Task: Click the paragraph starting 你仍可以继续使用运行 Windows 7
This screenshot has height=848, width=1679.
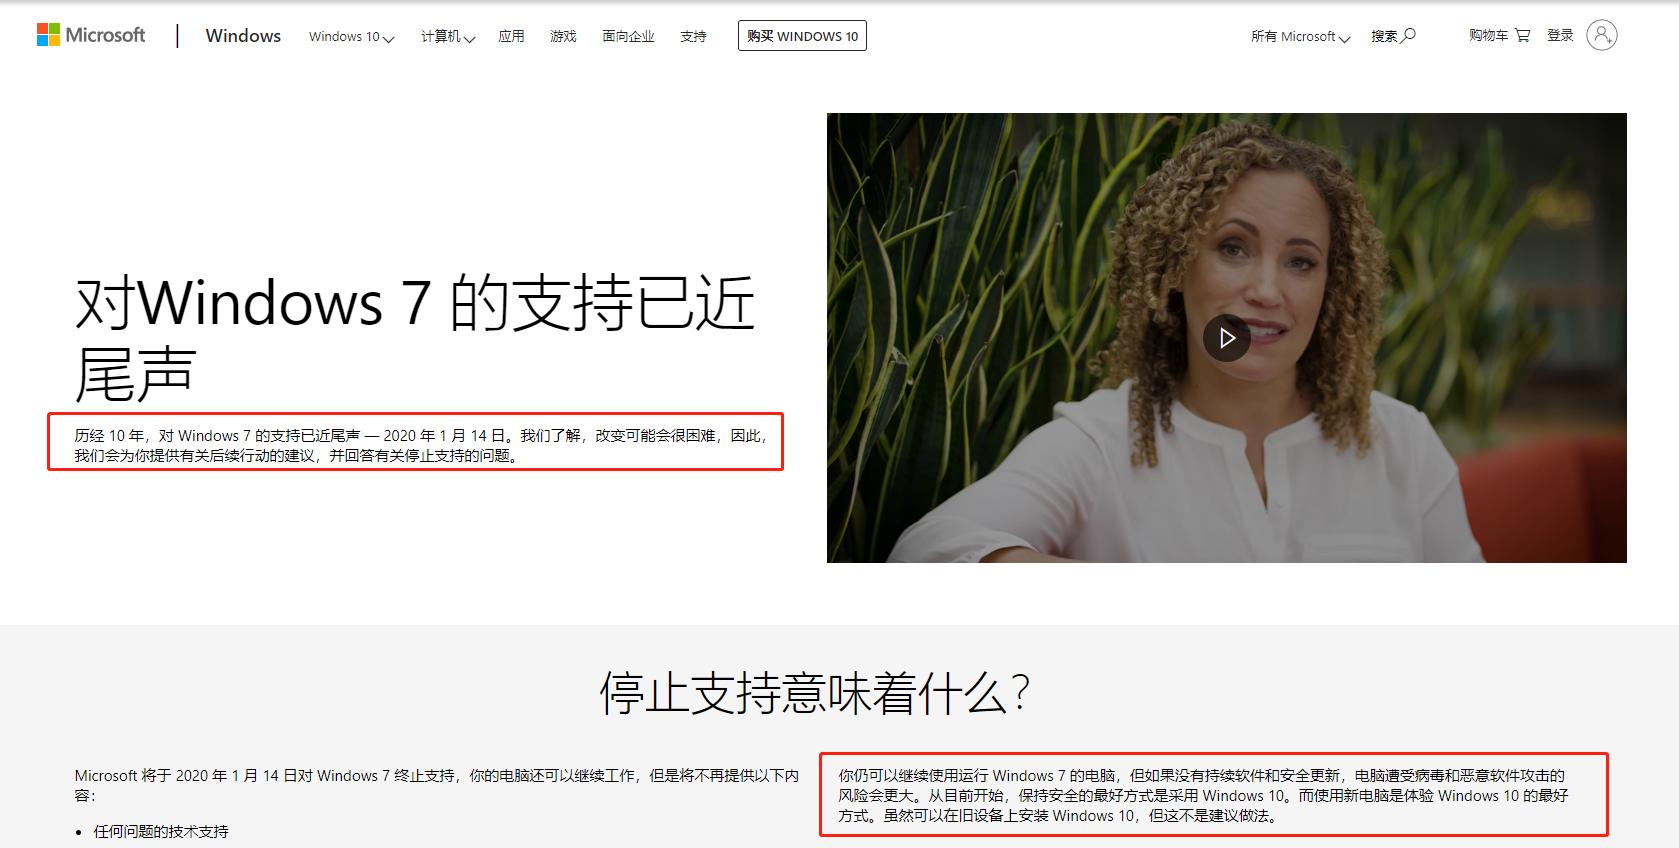Action: coord(1203,795)
